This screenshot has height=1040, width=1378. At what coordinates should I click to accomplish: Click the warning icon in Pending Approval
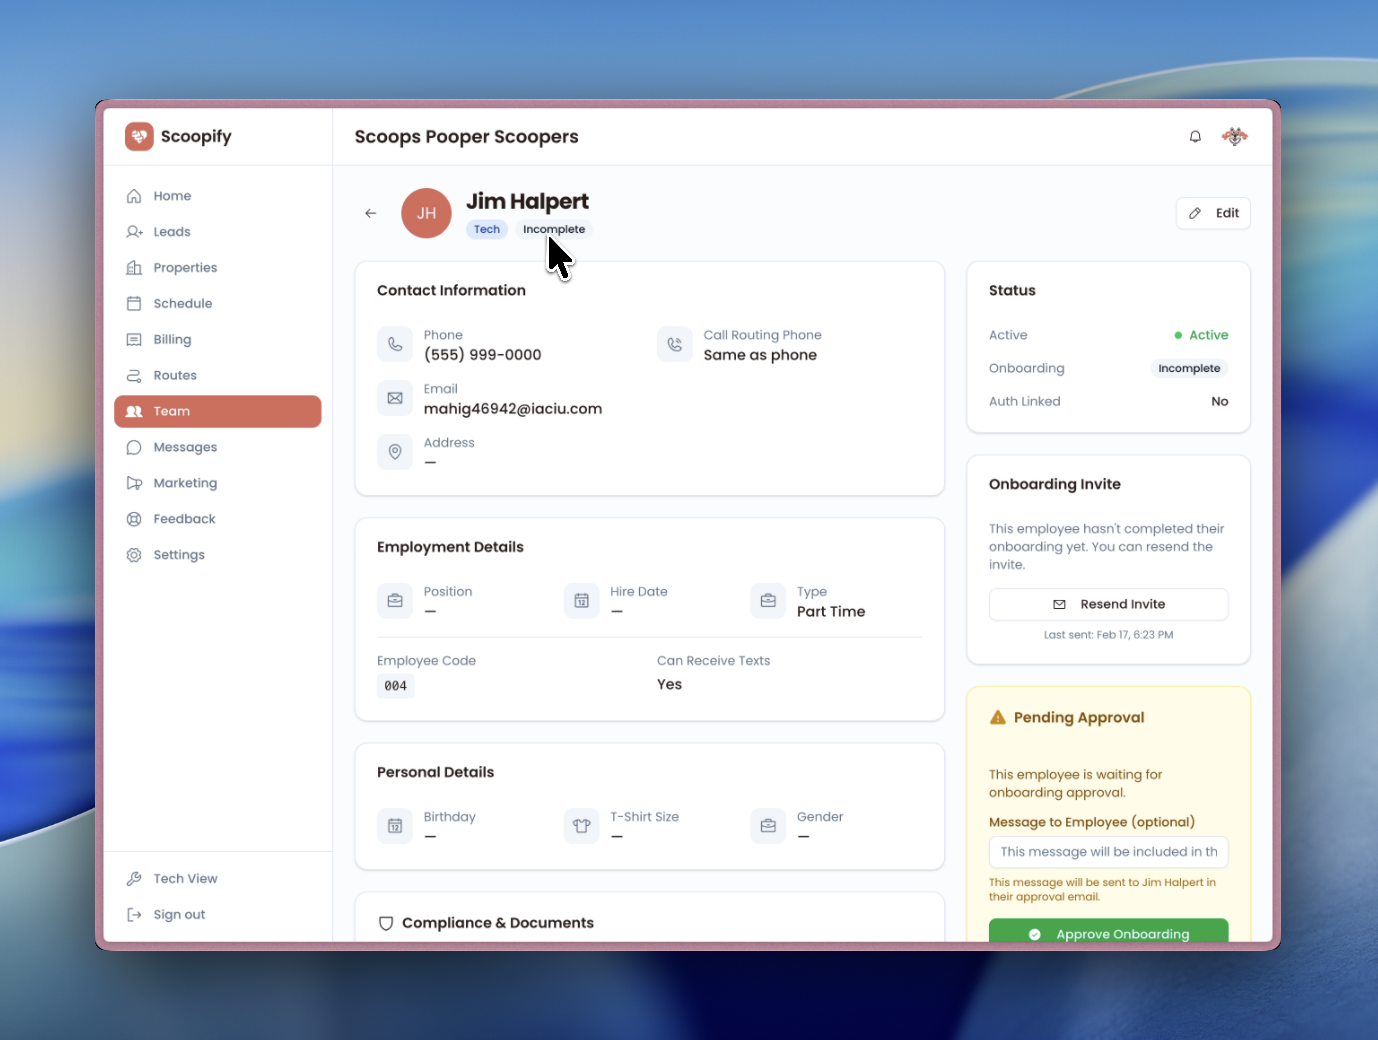click(998, 716)
